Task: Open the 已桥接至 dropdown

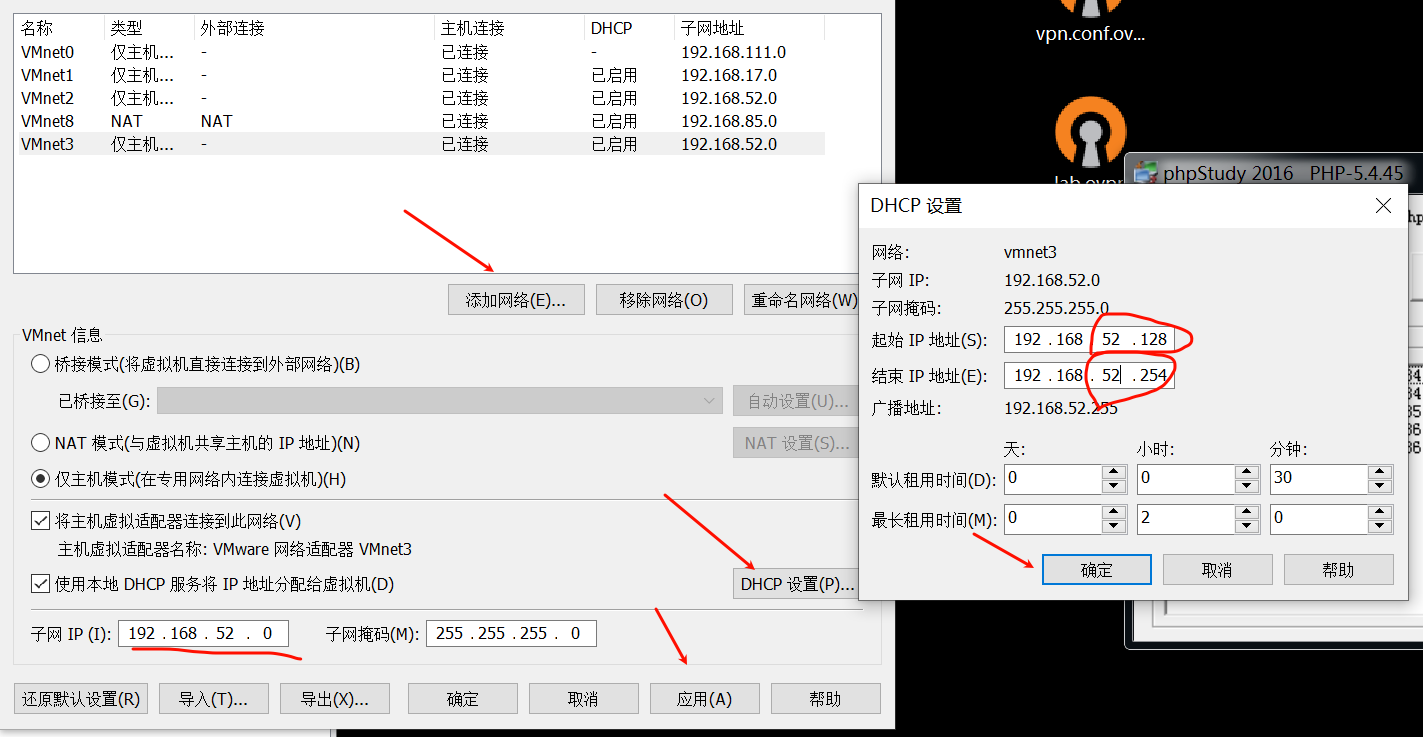Action: [x=439, y=401]
